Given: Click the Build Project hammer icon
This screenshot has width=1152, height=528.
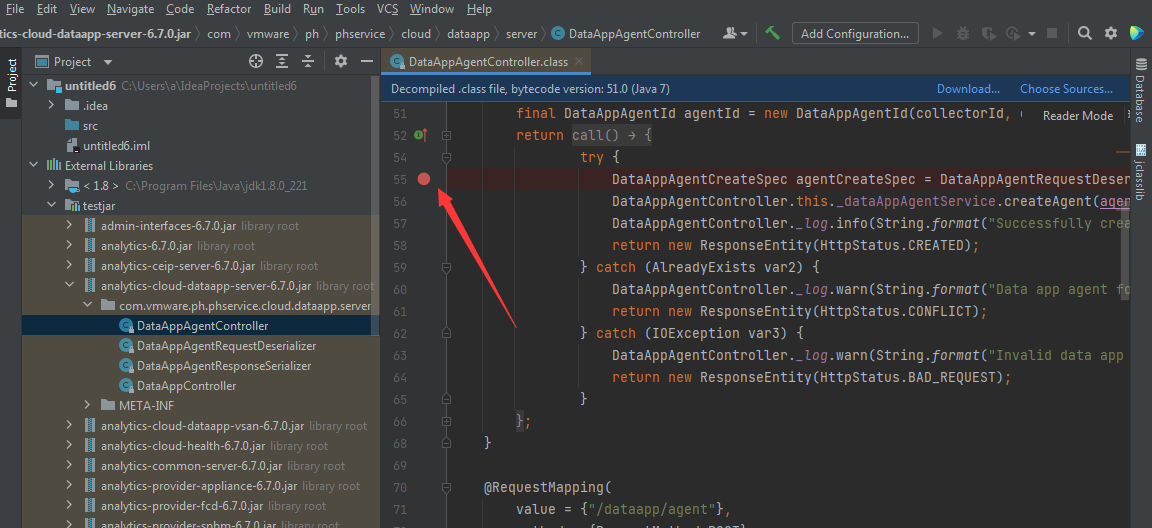Looking at the screenshot, I should (x=773, y=33).
